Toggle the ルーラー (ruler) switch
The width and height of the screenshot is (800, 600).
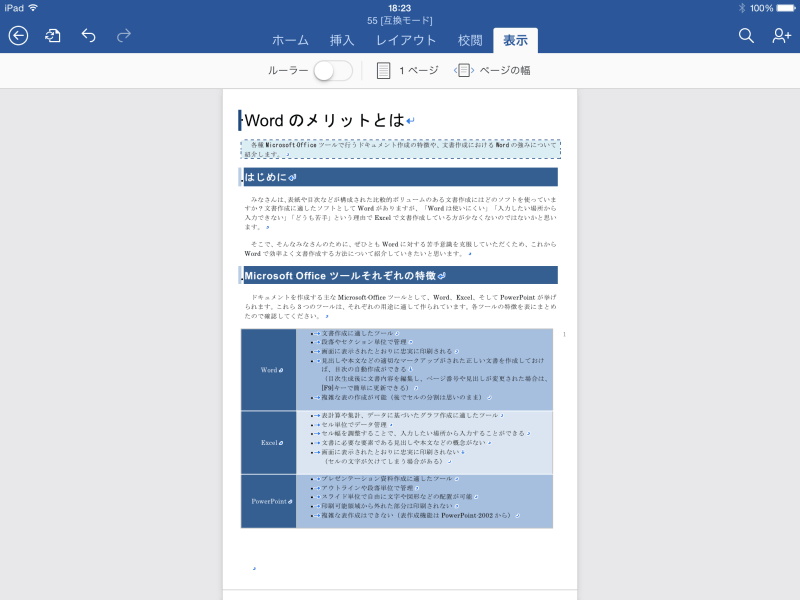tap(333, 70)
